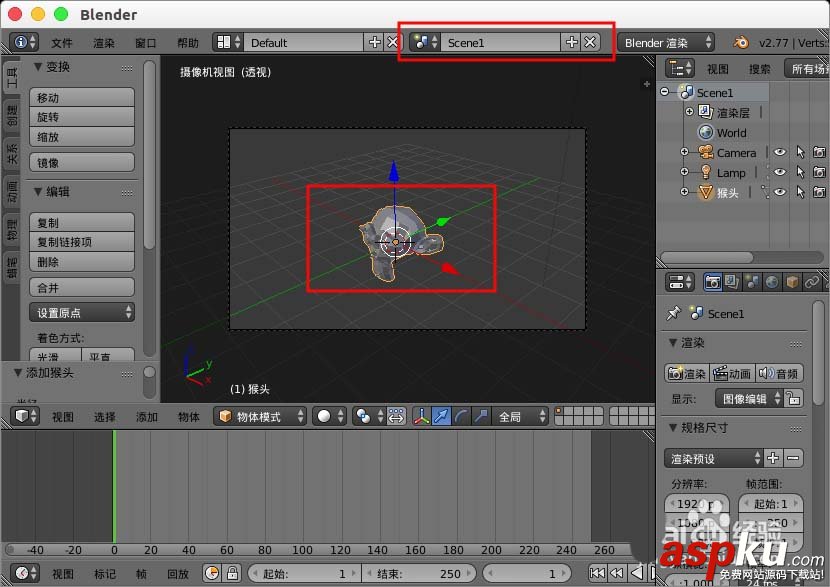Click the Animation (动画) render button
This screenshot has height=587, width=830.
[732, 373]
